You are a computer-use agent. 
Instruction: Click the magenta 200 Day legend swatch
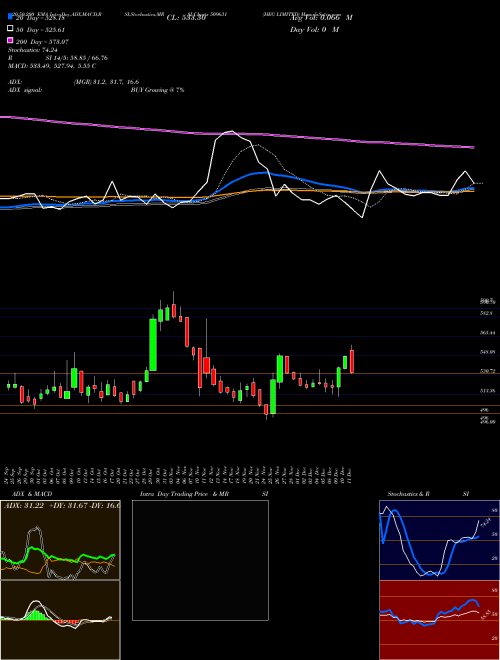tap(10, 41)
